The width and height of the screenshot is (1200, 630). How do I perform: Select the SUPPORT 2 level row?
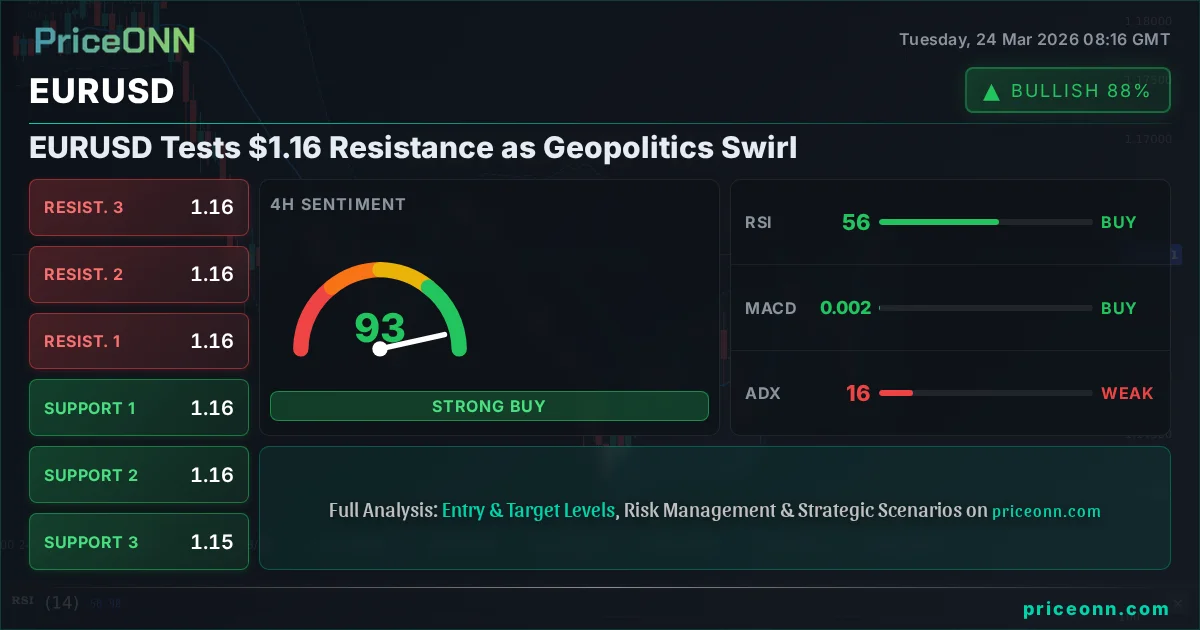[x=139, y=475]
